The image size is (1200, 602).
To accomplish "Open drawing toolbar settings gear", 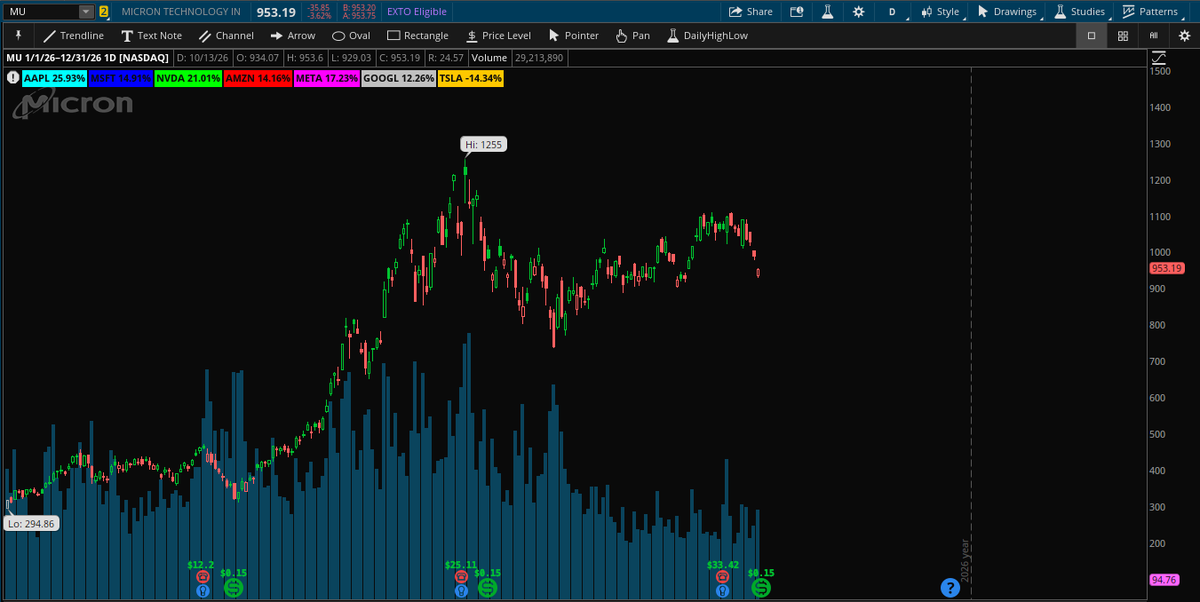I will pyautogui.click(x=1184, y=35).
